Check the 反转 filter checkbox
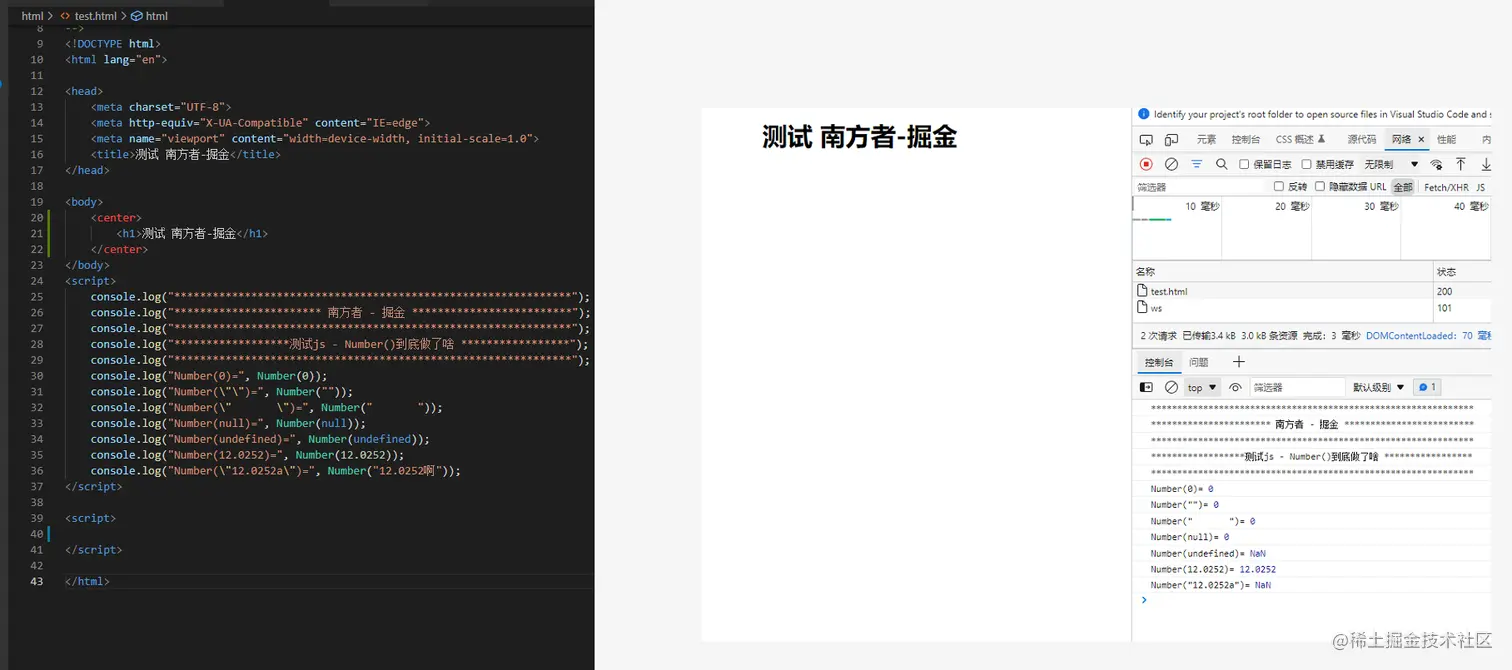 coord(1279,187)
